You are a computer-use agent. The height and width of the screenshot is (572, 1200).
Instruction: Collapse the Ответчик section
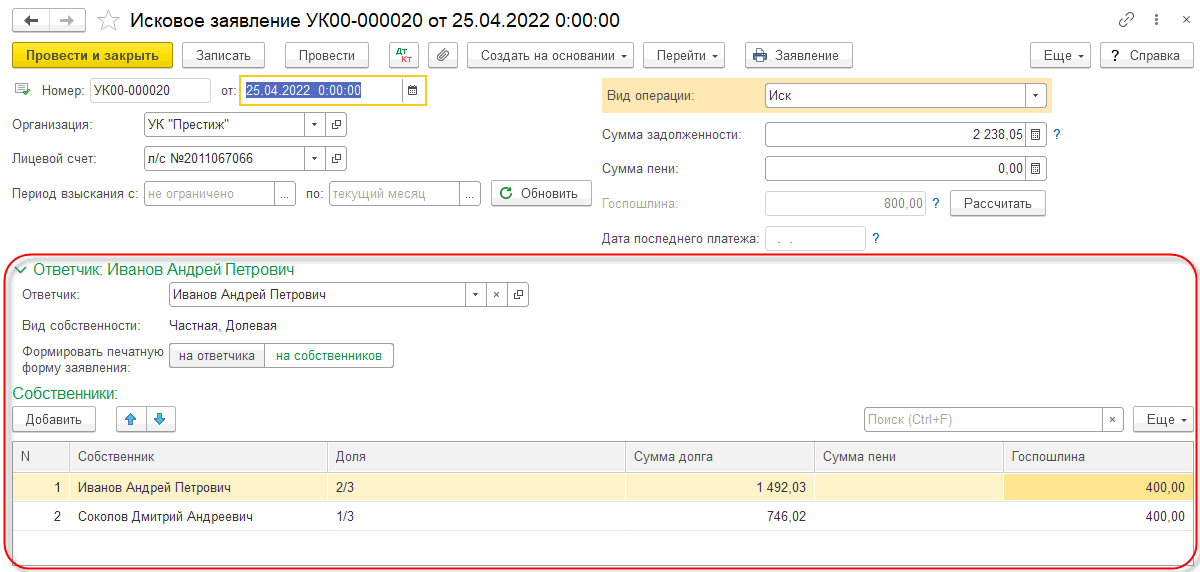(x=20, y=269)
